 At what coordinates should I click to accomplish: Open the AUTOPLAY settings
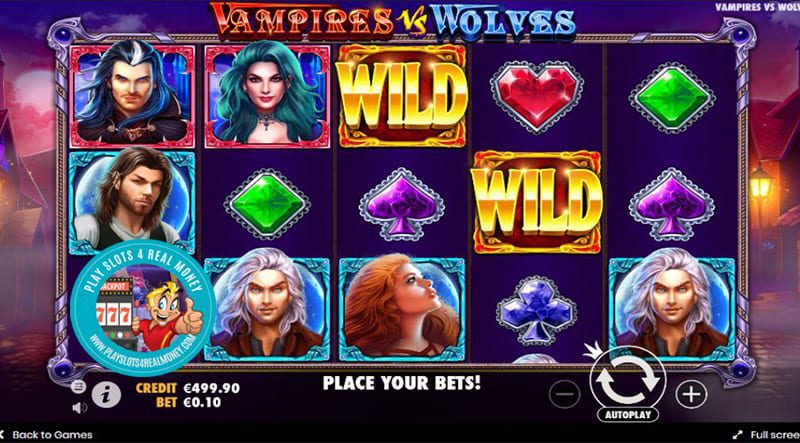click(628, 414)
